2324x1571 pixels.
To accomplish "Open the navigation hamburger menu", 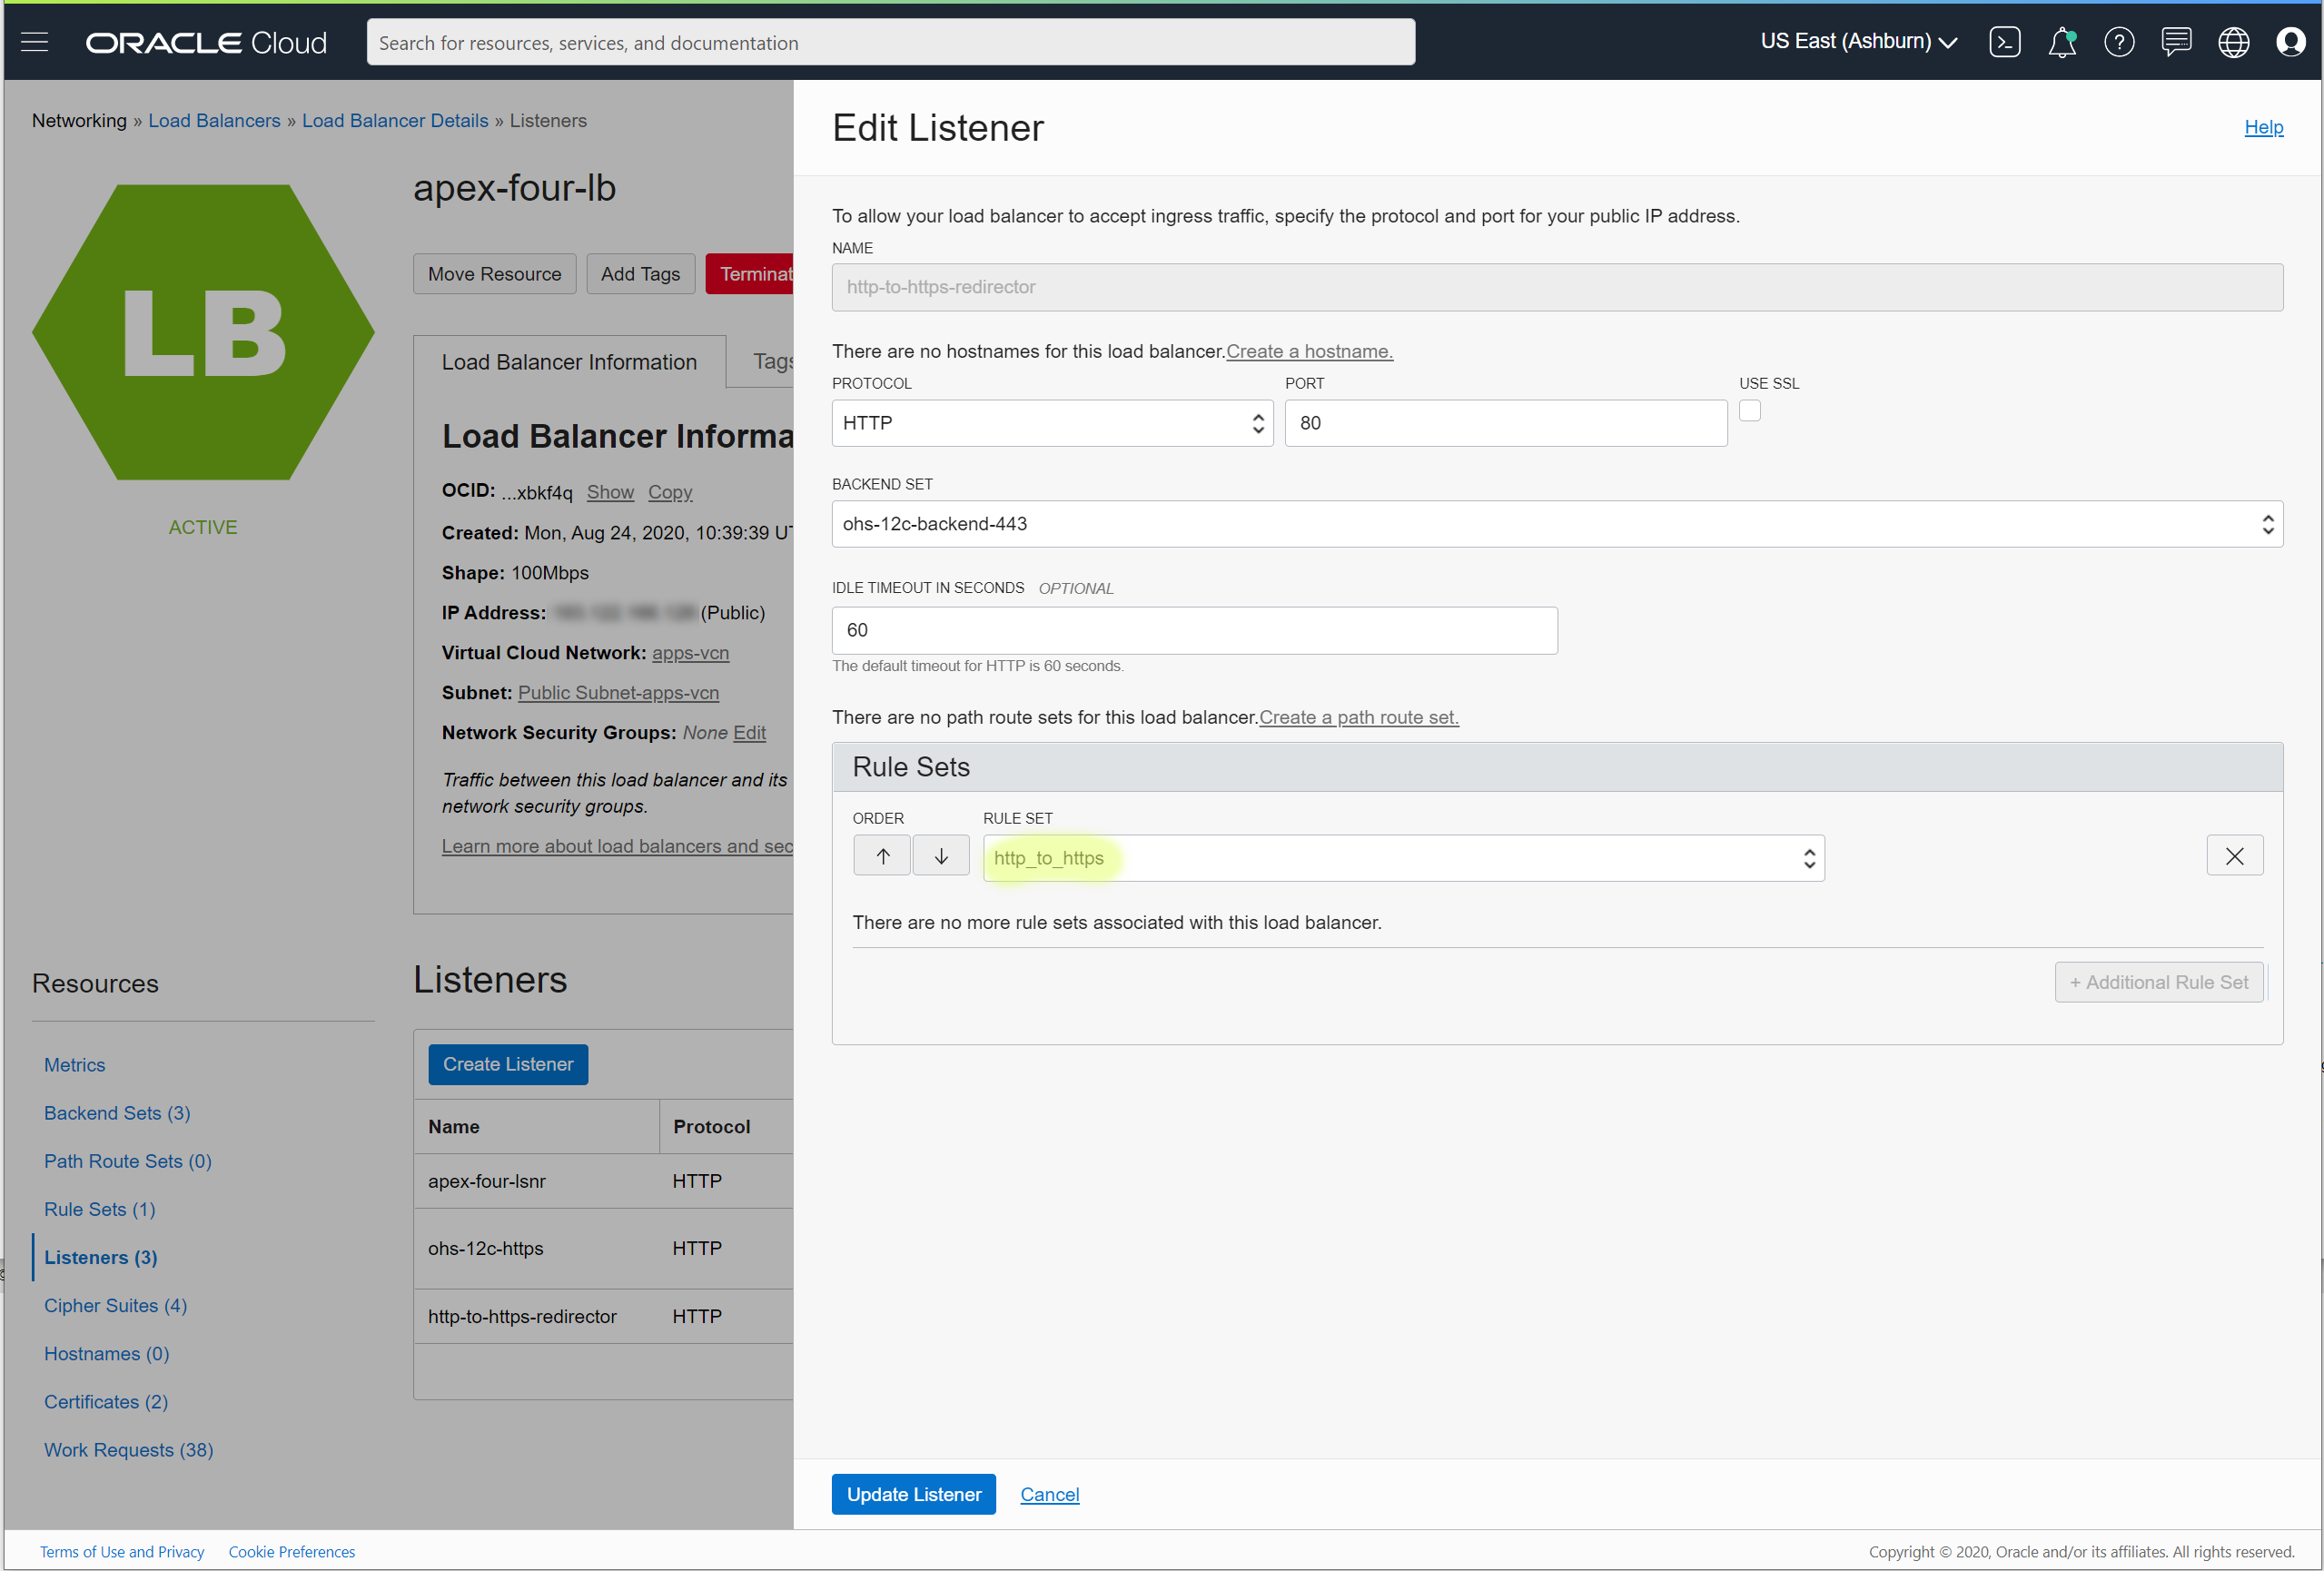I will 33,41.
